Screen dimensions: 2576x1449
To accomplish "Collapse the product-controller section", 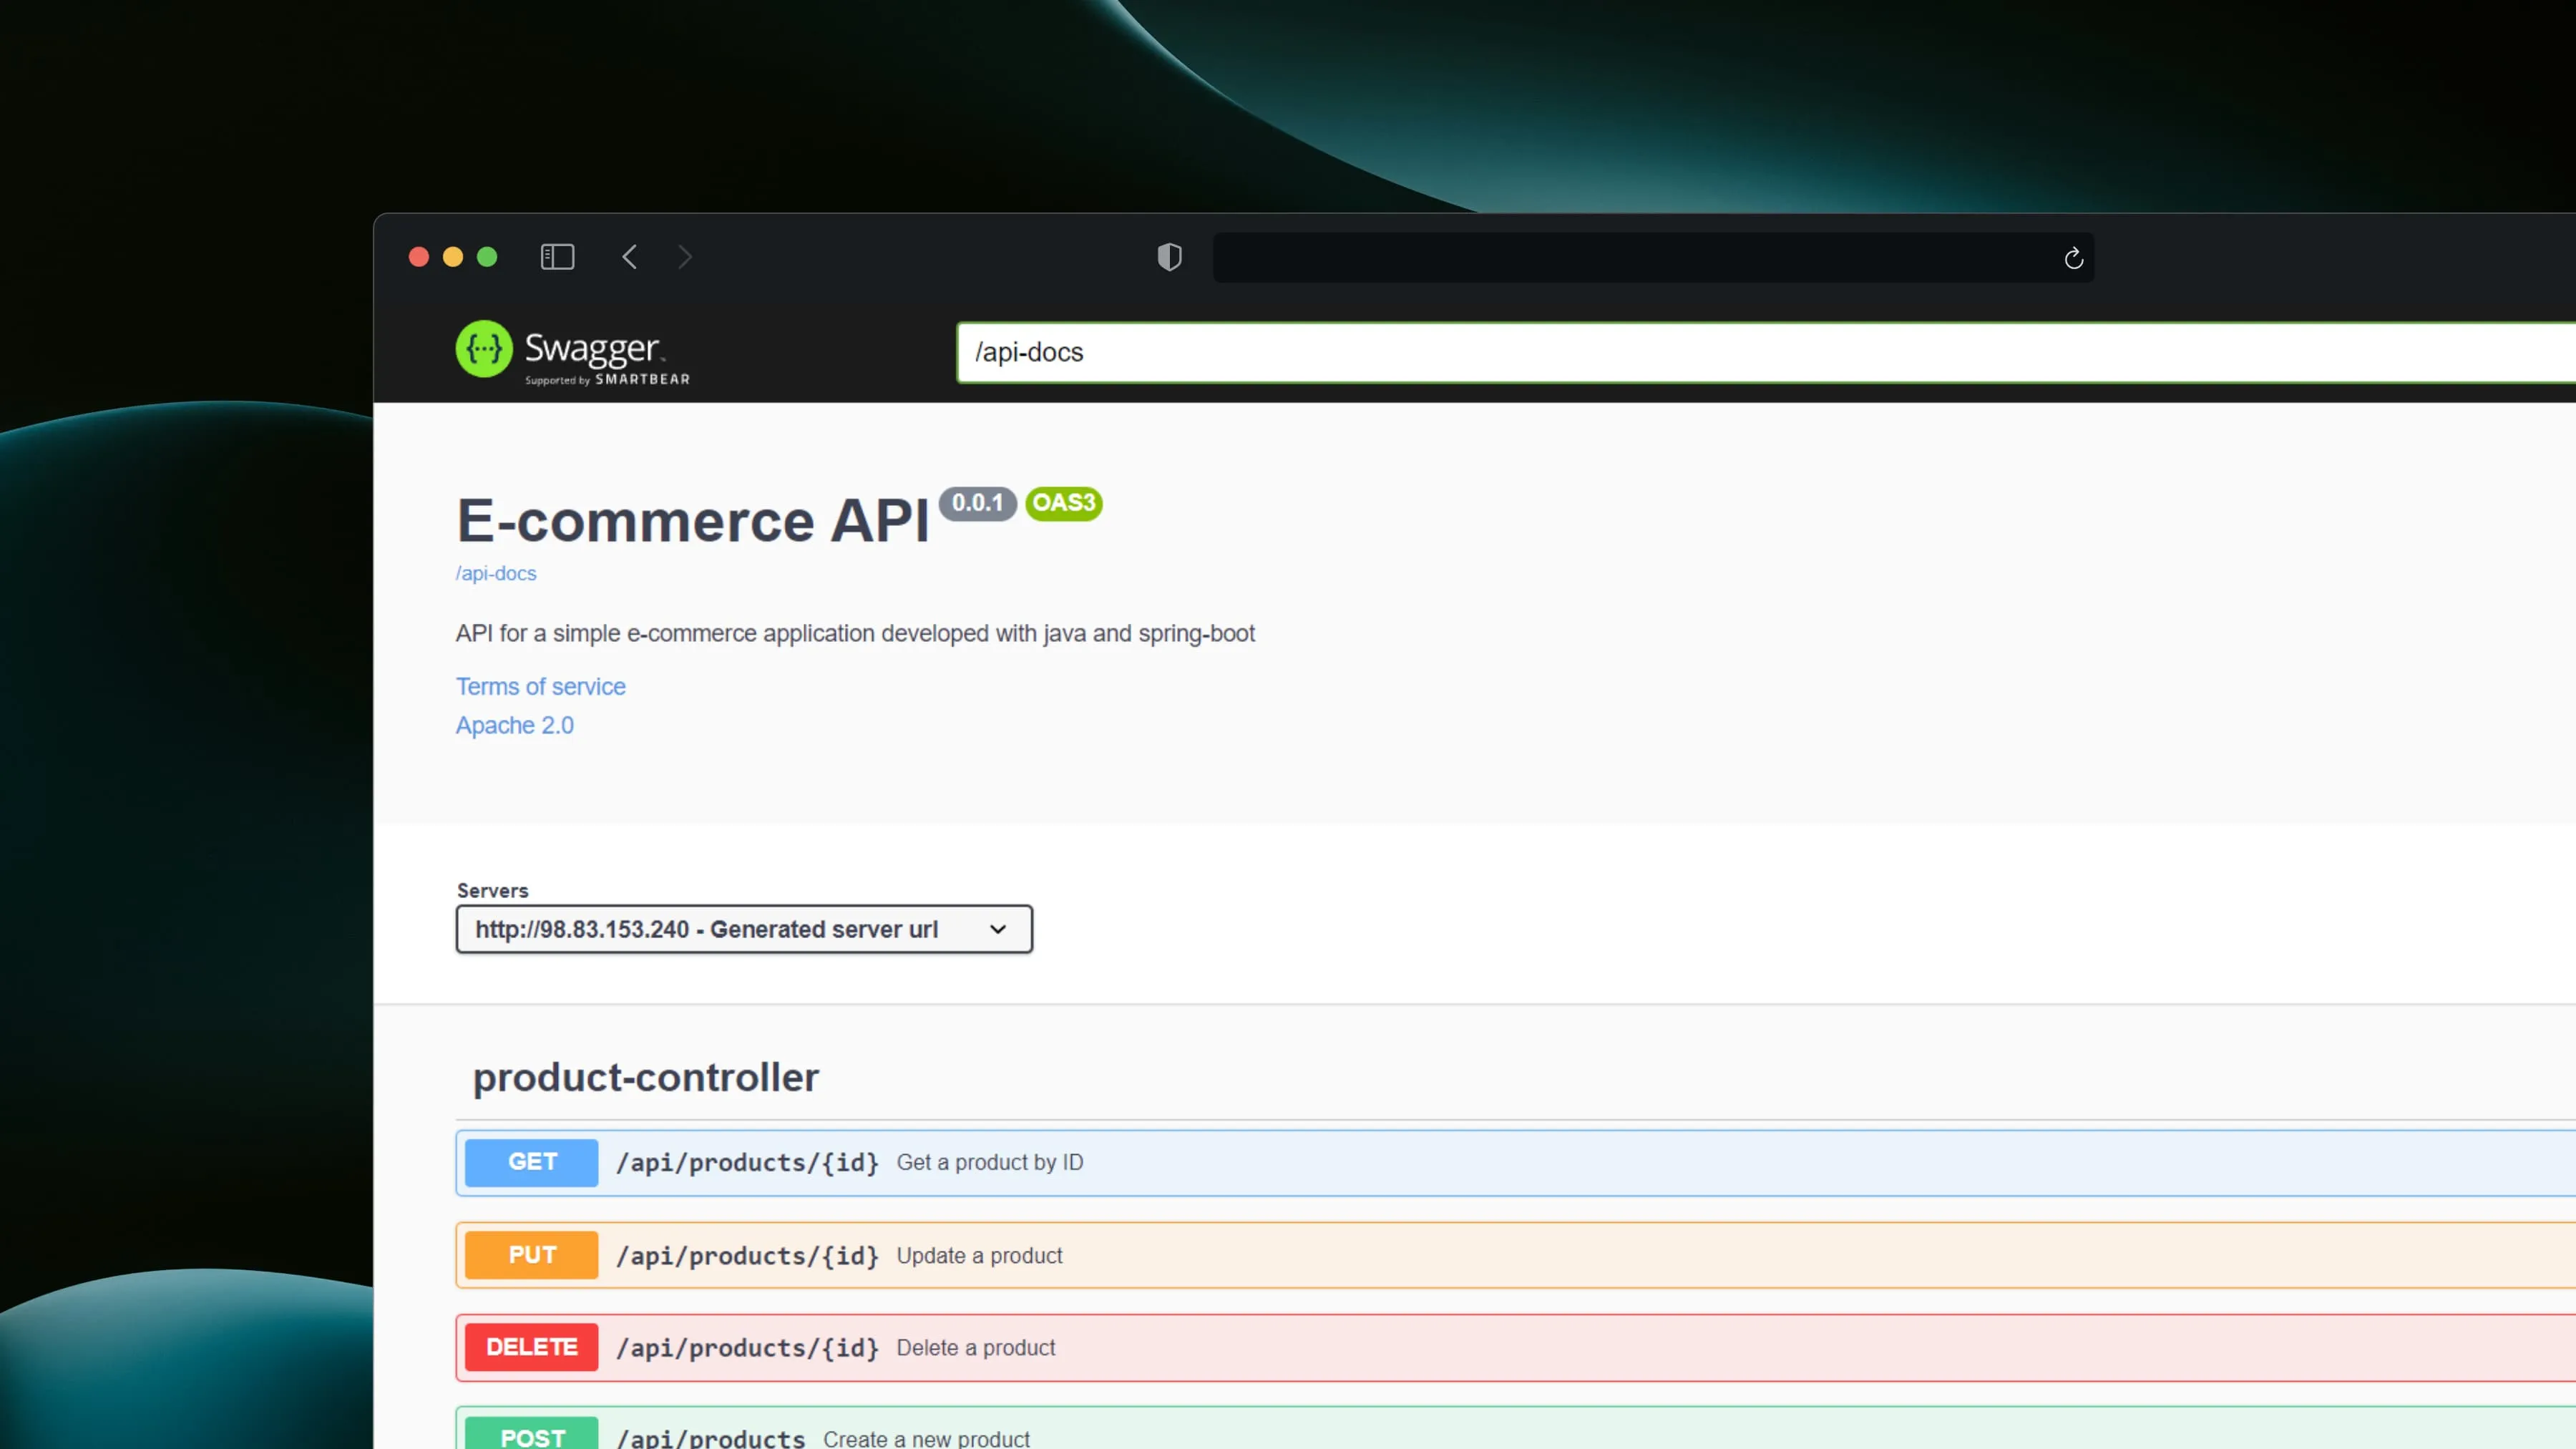I will tap(645, 1077).
